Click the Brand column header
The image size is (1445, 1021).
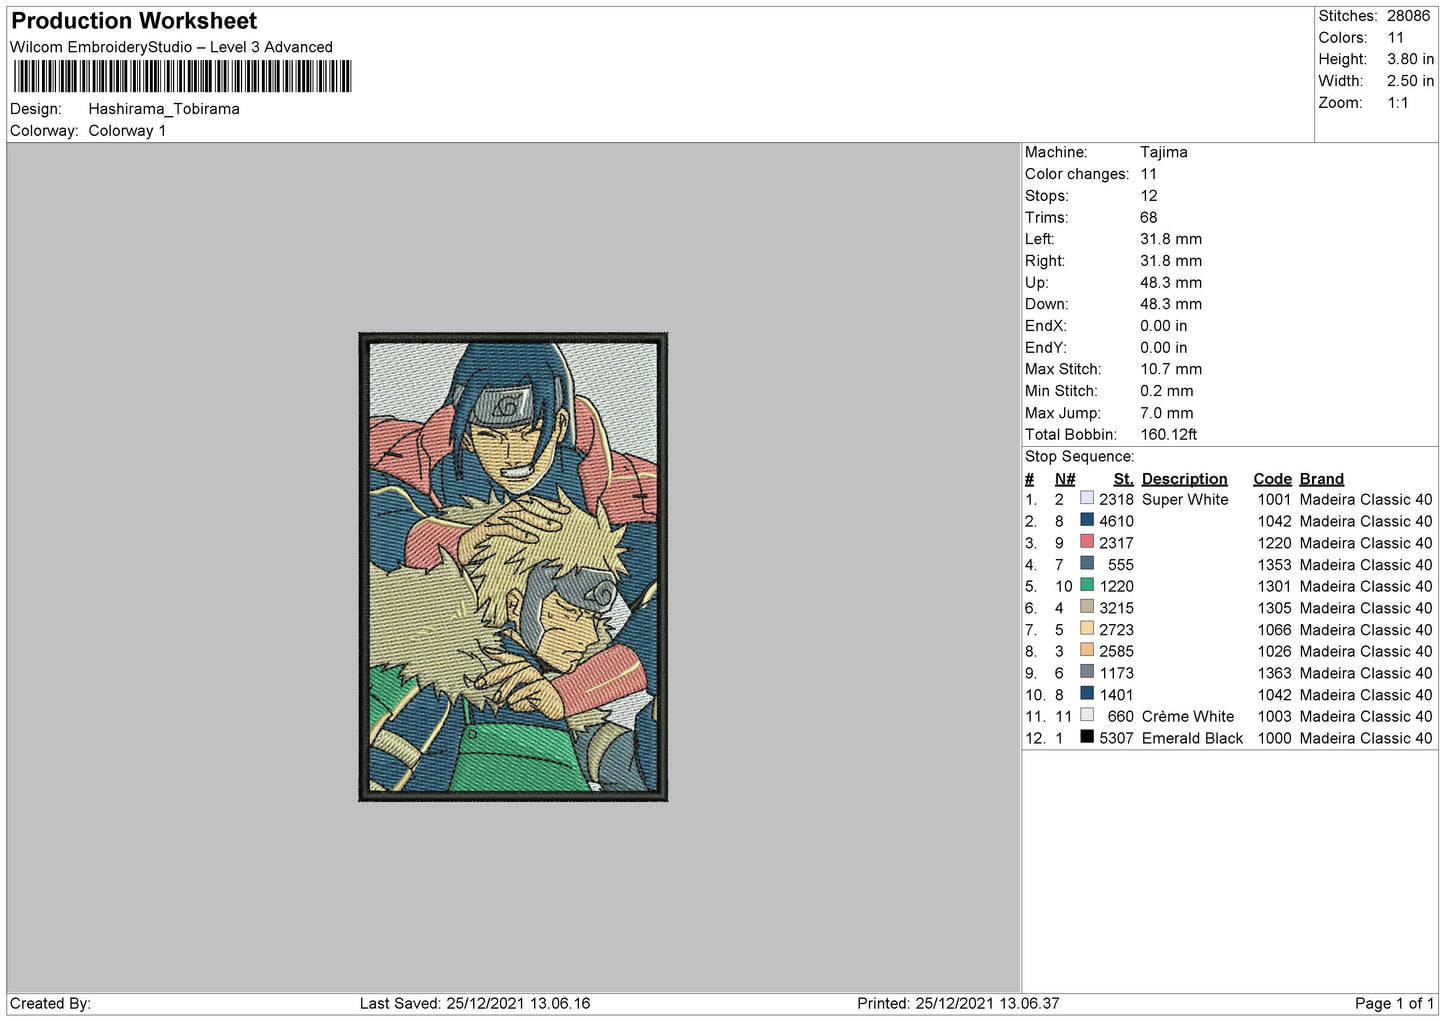click(1322, 479)
